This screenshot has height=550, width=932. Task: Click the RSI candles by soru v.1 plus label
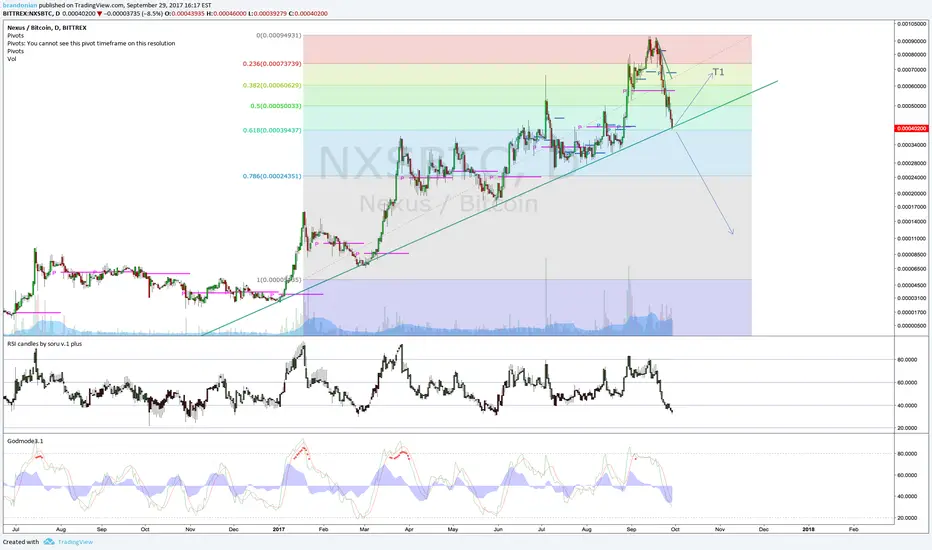tap(45, 344)
